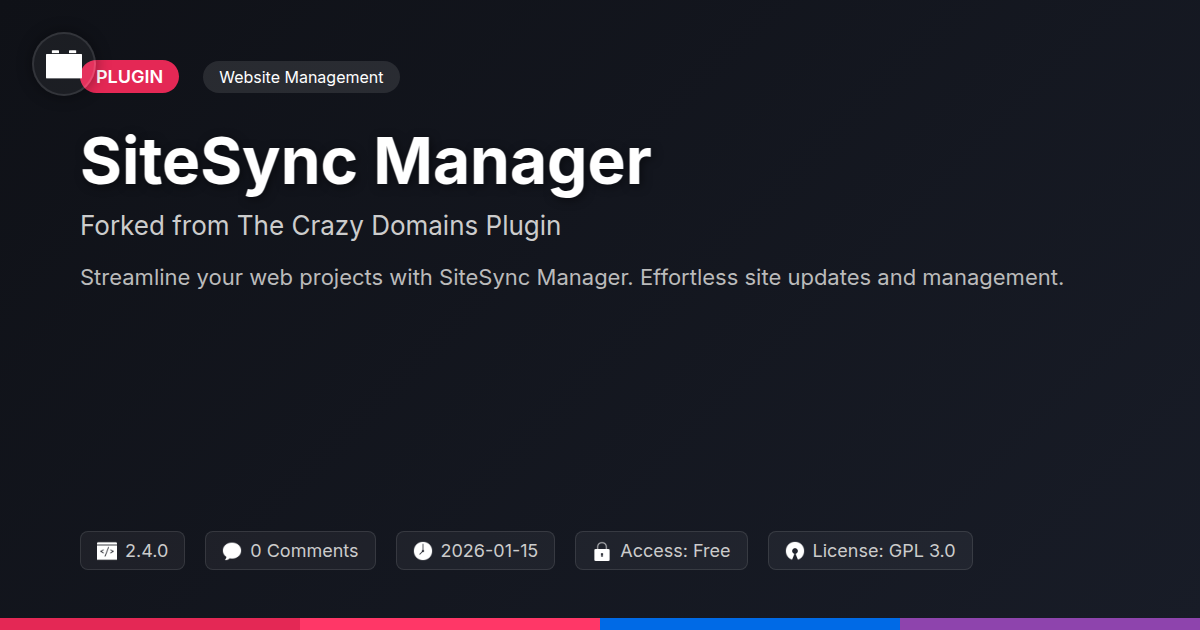
Task: Click the red PLUGIN badge
Action: click(130, 77)
